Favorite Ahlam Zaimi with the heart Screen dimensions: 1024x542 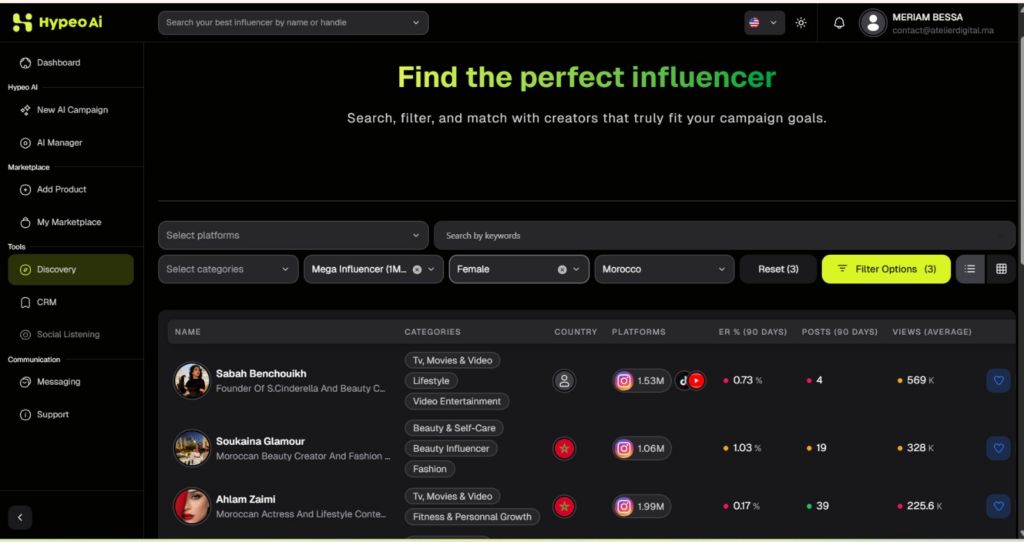tap(999, 506)
